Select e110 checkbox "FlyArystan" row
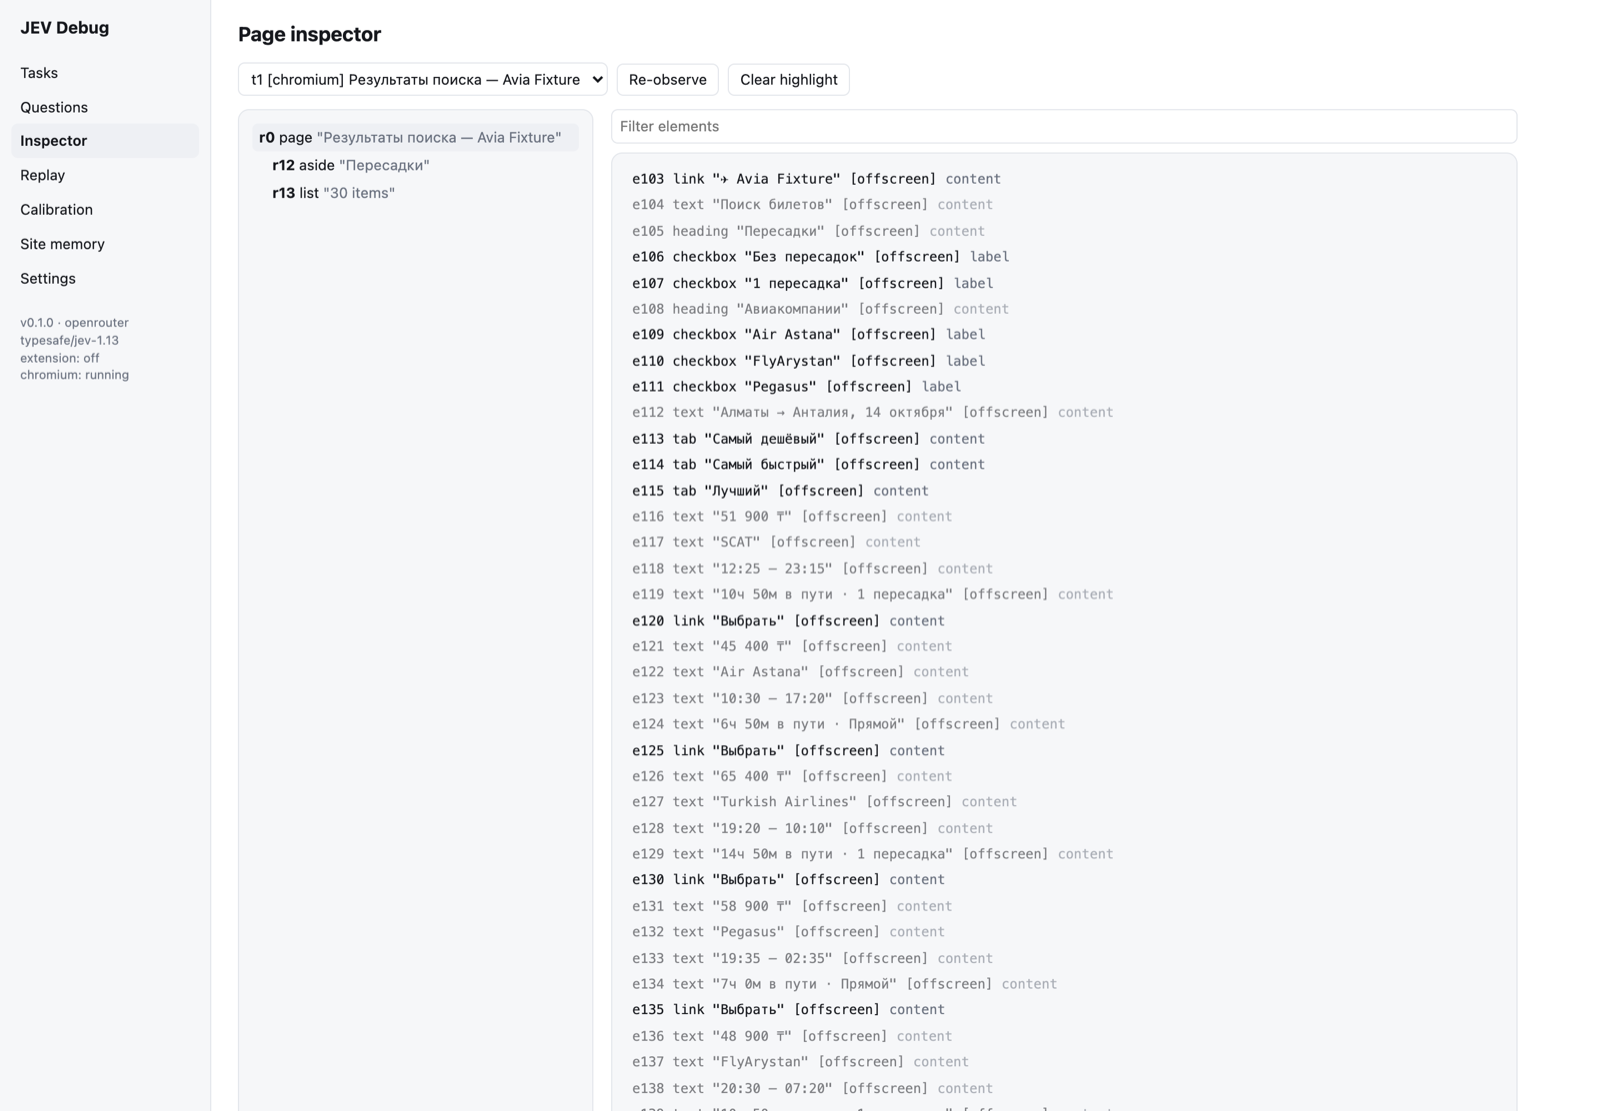This screenshot has width=1600, height=1111. coord(1064,361)
